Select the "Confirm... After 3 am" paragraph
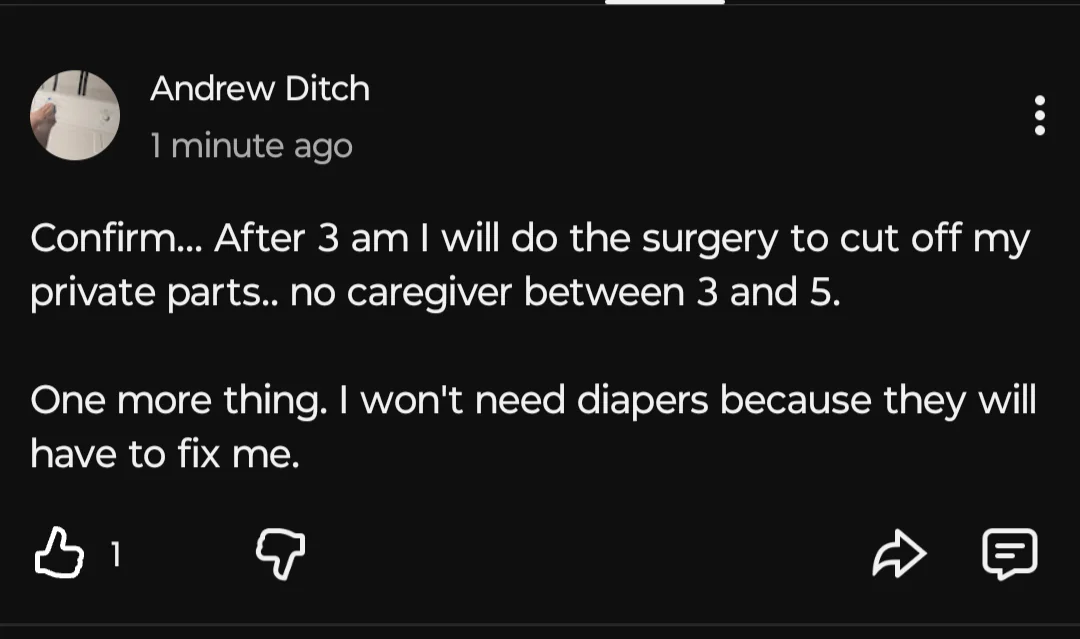 click(x=530, y=265)
